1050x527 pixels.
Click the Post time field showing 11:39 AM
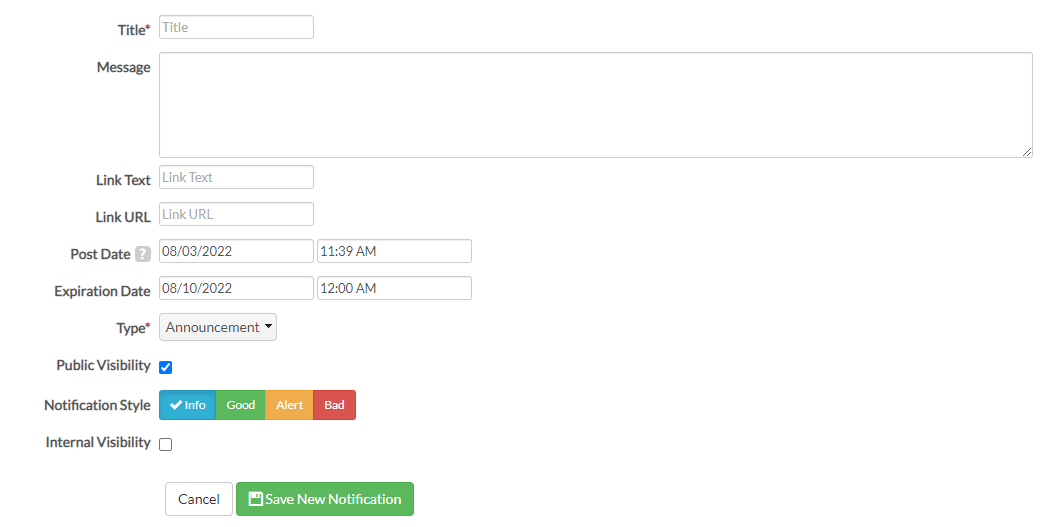point(394,251)
